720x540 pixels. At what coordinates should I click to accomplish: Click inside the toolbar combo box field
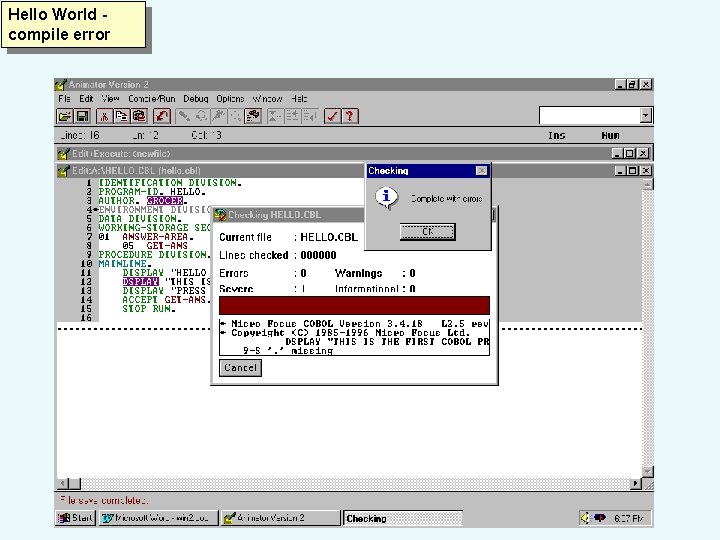[x=590, y=115]
